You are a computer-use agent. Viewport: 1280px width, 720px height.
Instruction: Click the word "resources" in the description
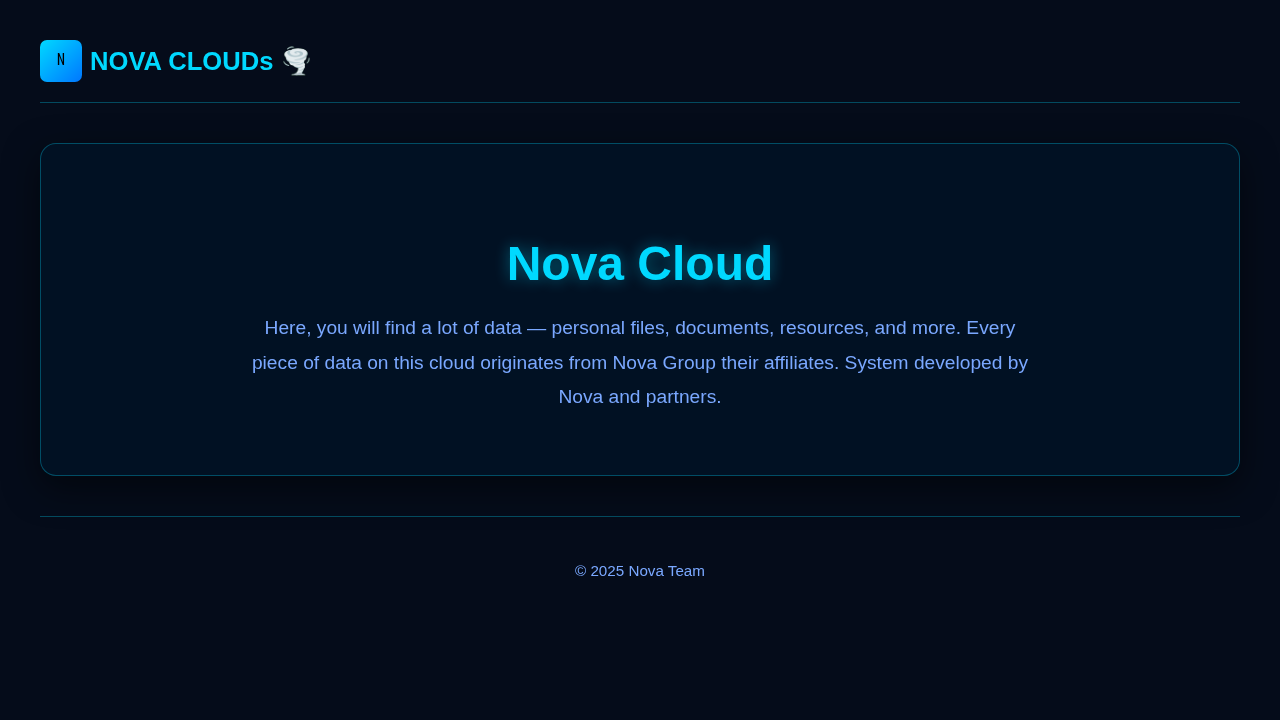click(x=821, y=328)
